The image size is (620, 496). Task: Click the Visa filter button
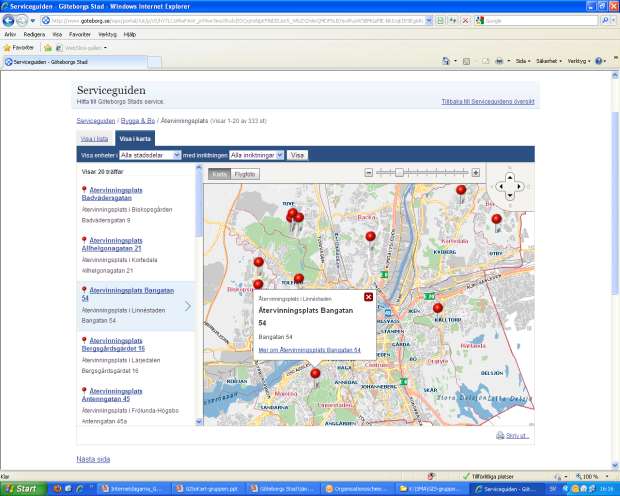[297, 155]
